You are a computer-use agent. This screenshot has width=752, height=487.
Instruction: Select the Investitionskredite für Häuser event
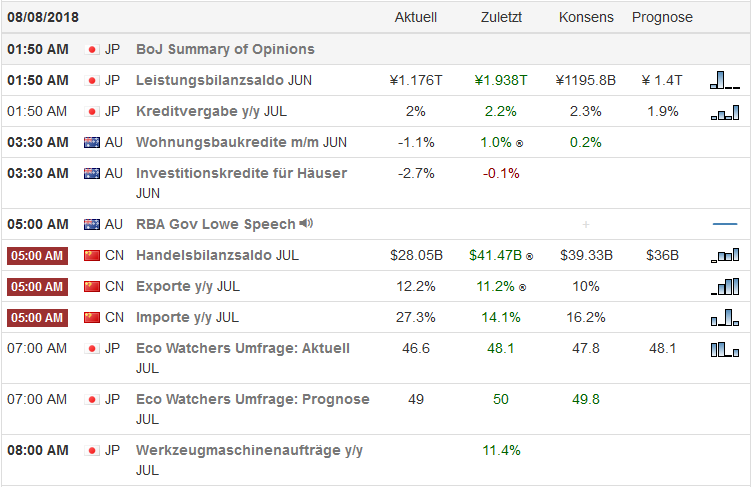241,173
